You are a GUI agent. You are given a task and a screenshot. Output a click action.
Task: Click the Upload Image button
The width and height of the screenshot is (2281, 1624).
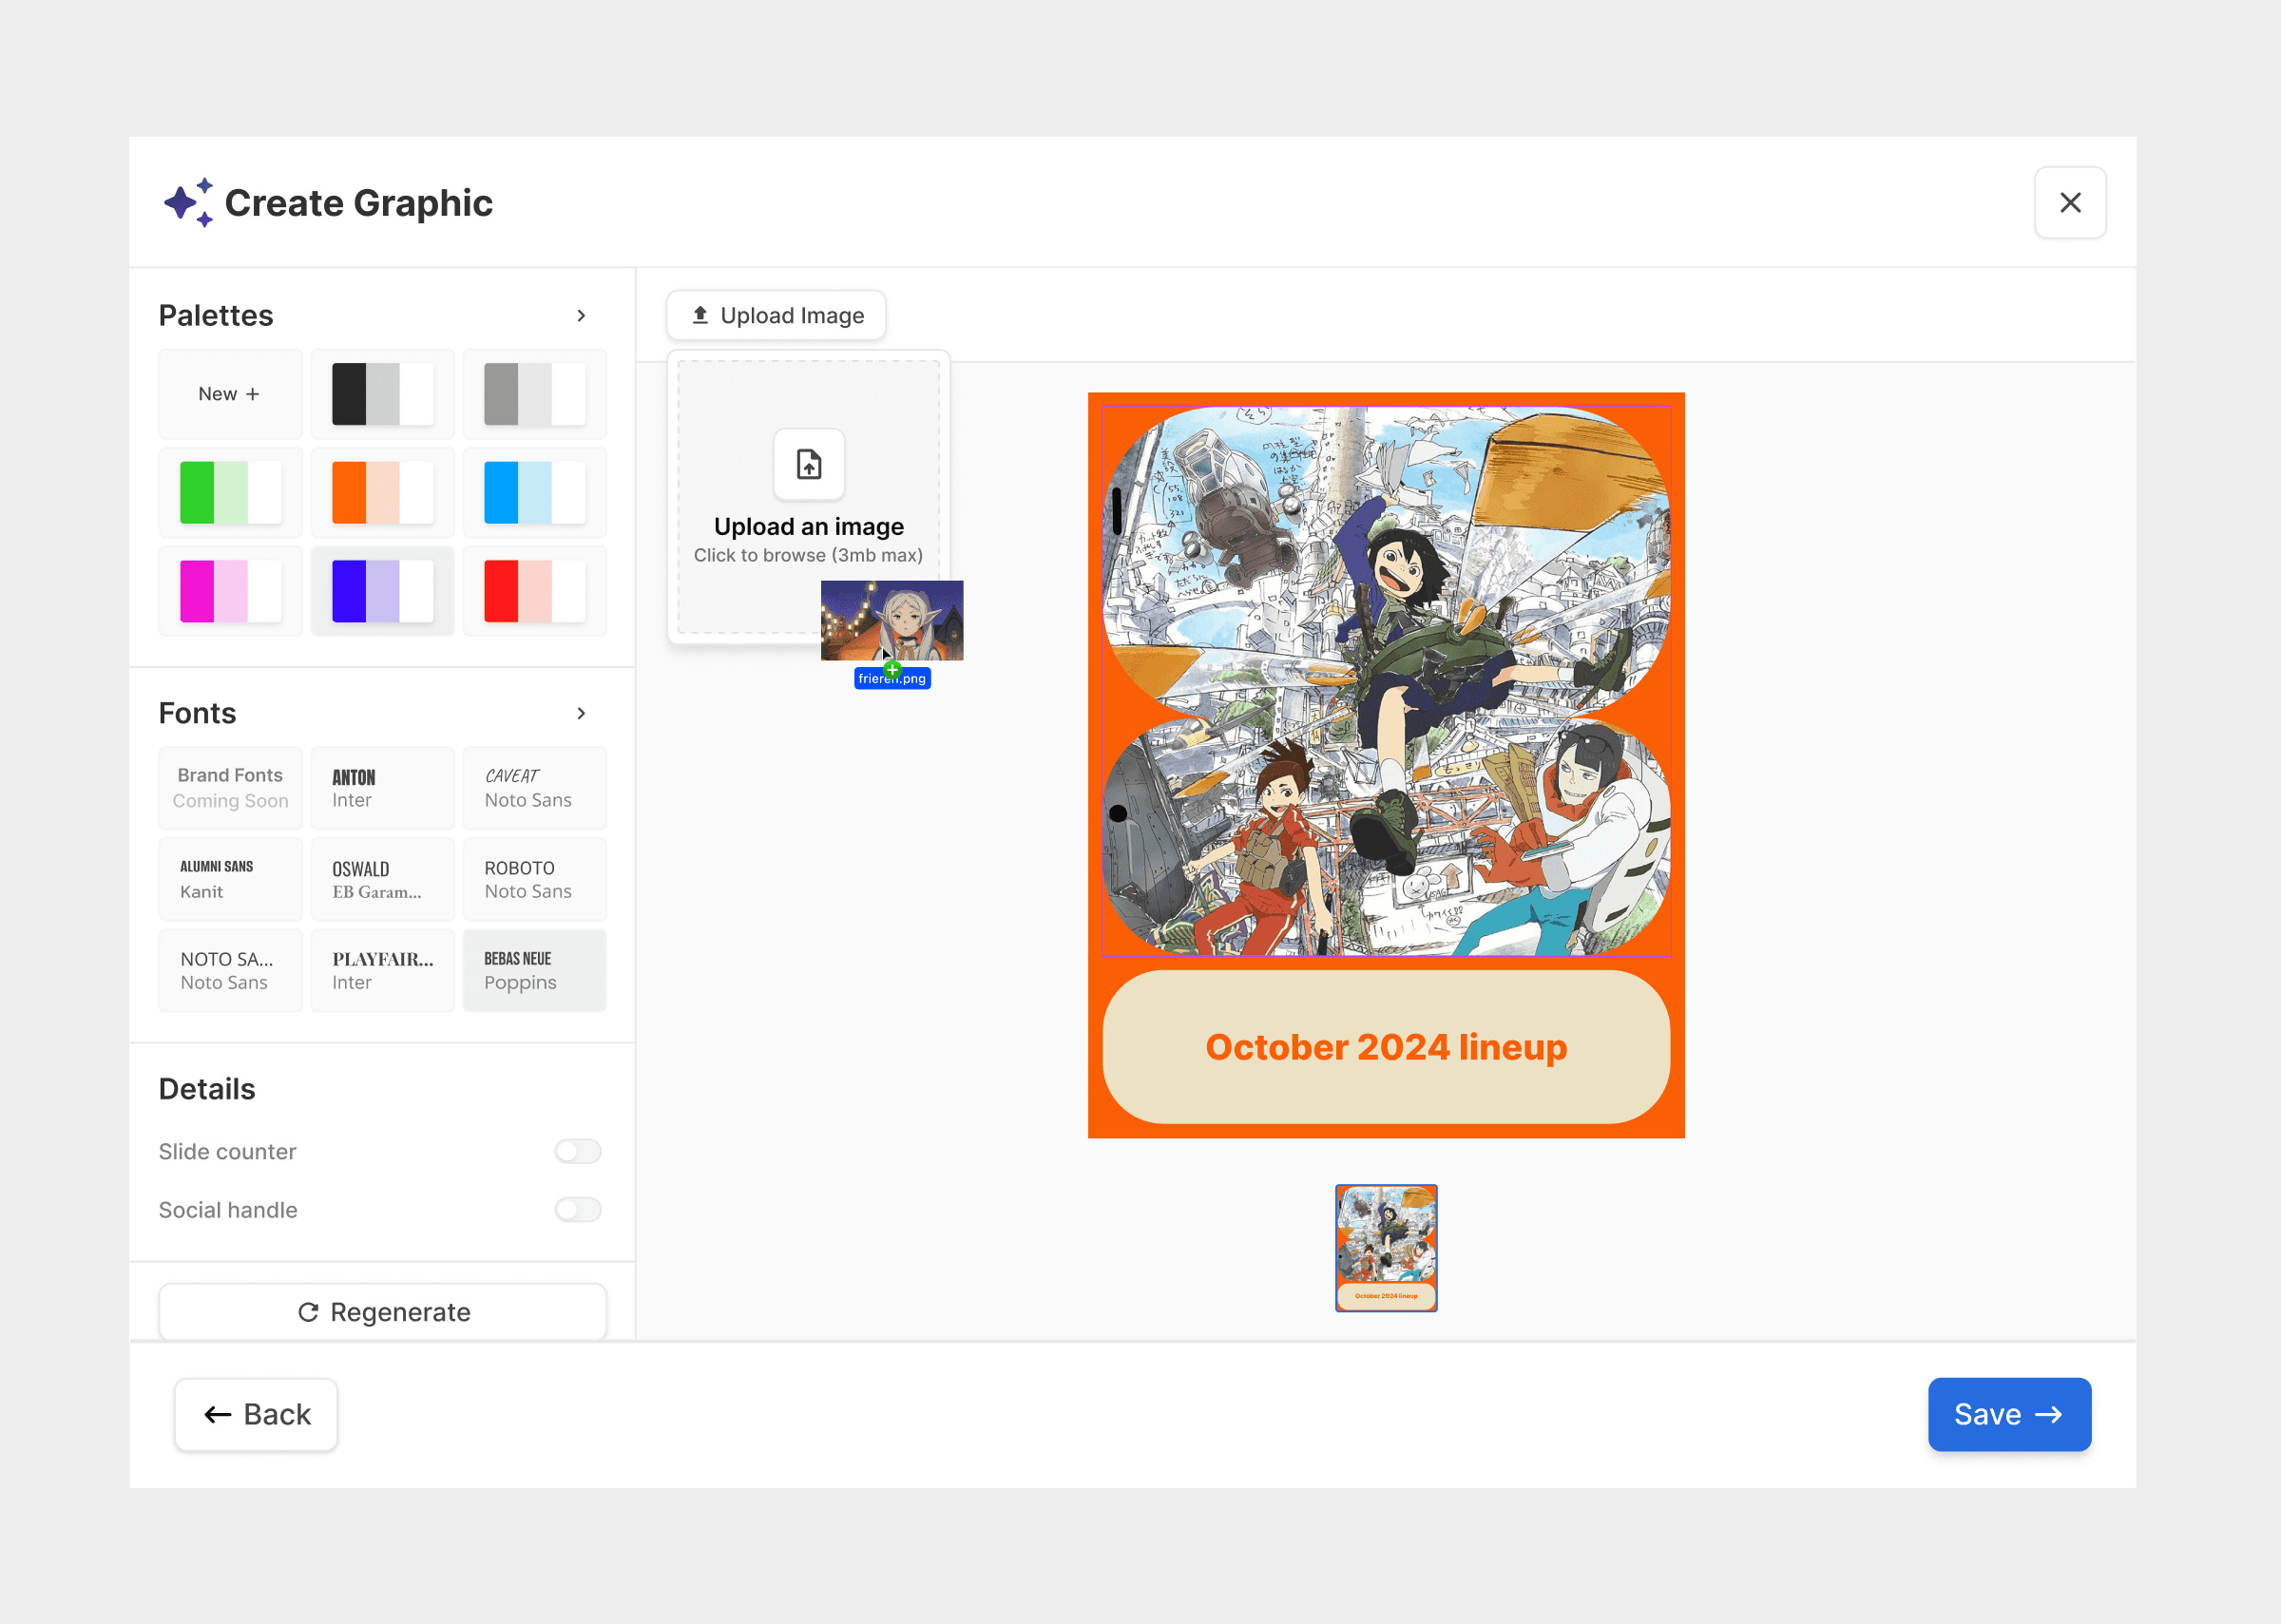click(x=776, y=316)
